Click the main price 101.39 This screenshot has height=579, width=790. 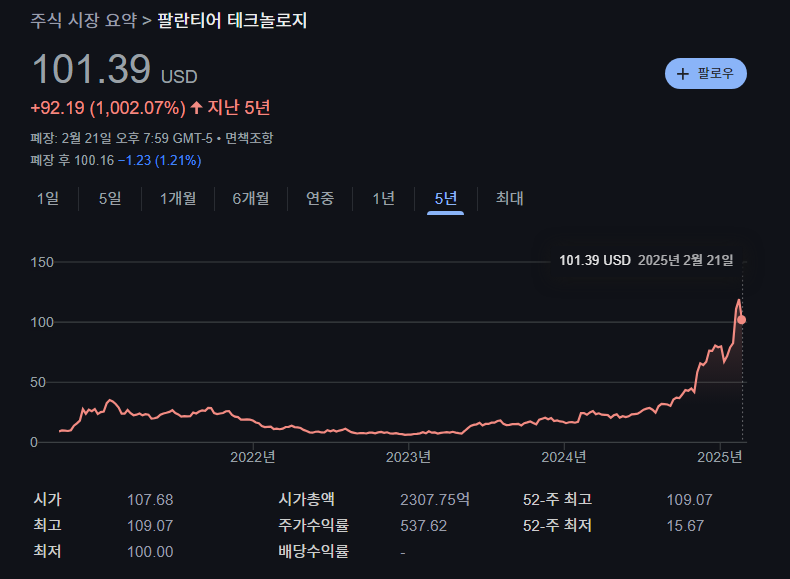pos(91,69)
